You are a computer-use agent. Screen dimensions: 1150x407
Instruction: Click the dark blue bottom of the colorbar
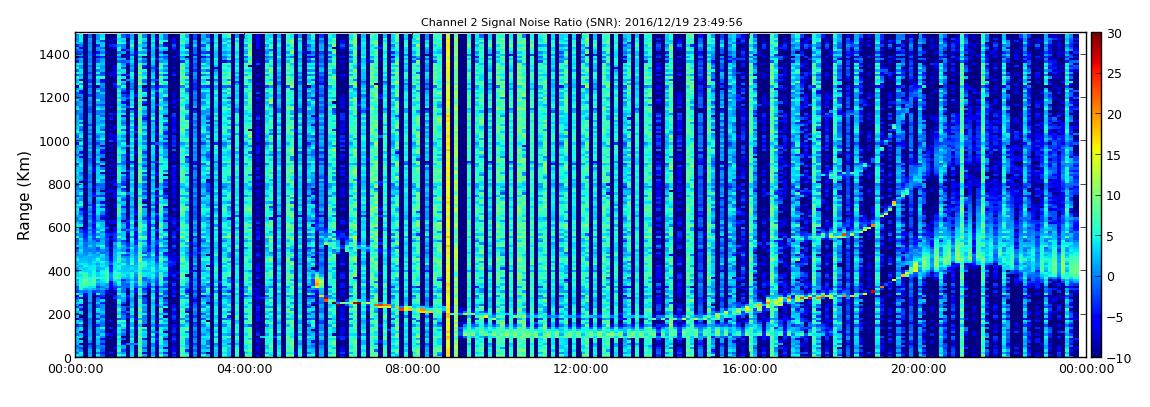[1096, 351]
